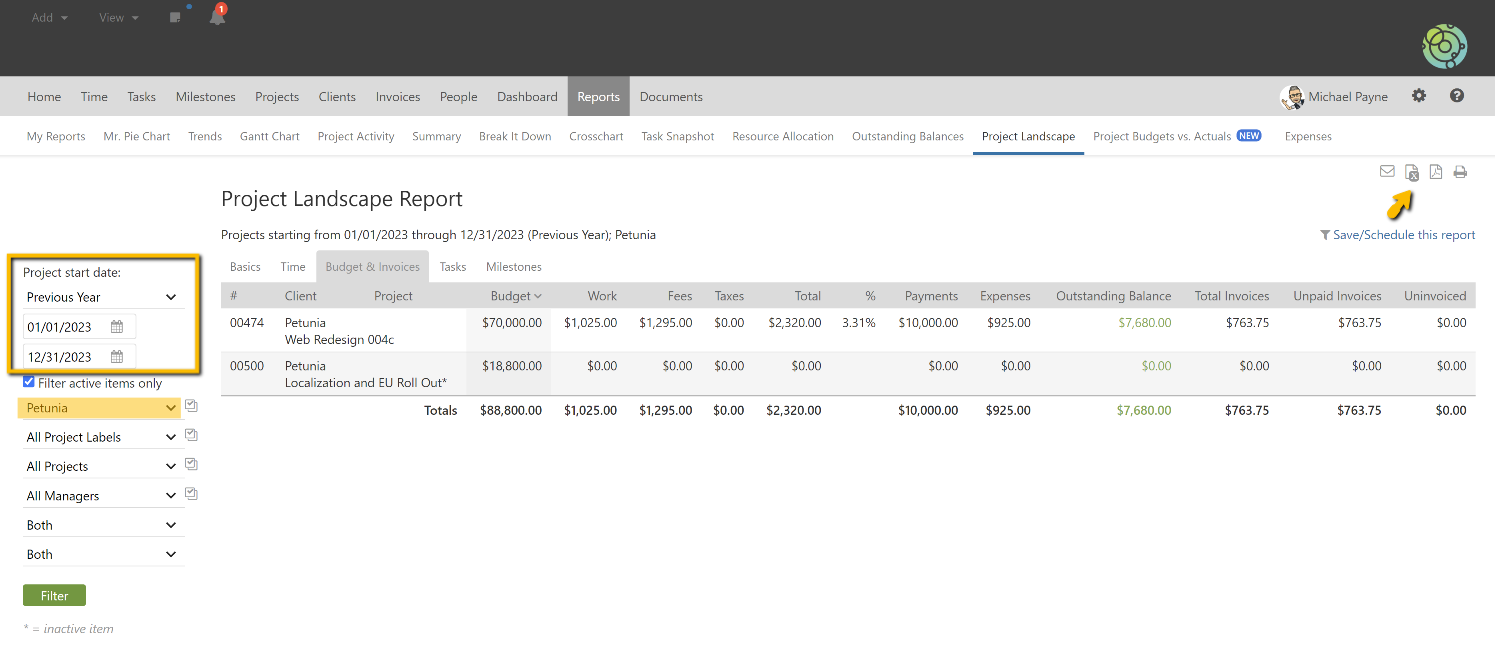
Task: Uncheck Filter active items only
Action: [29, 382]
